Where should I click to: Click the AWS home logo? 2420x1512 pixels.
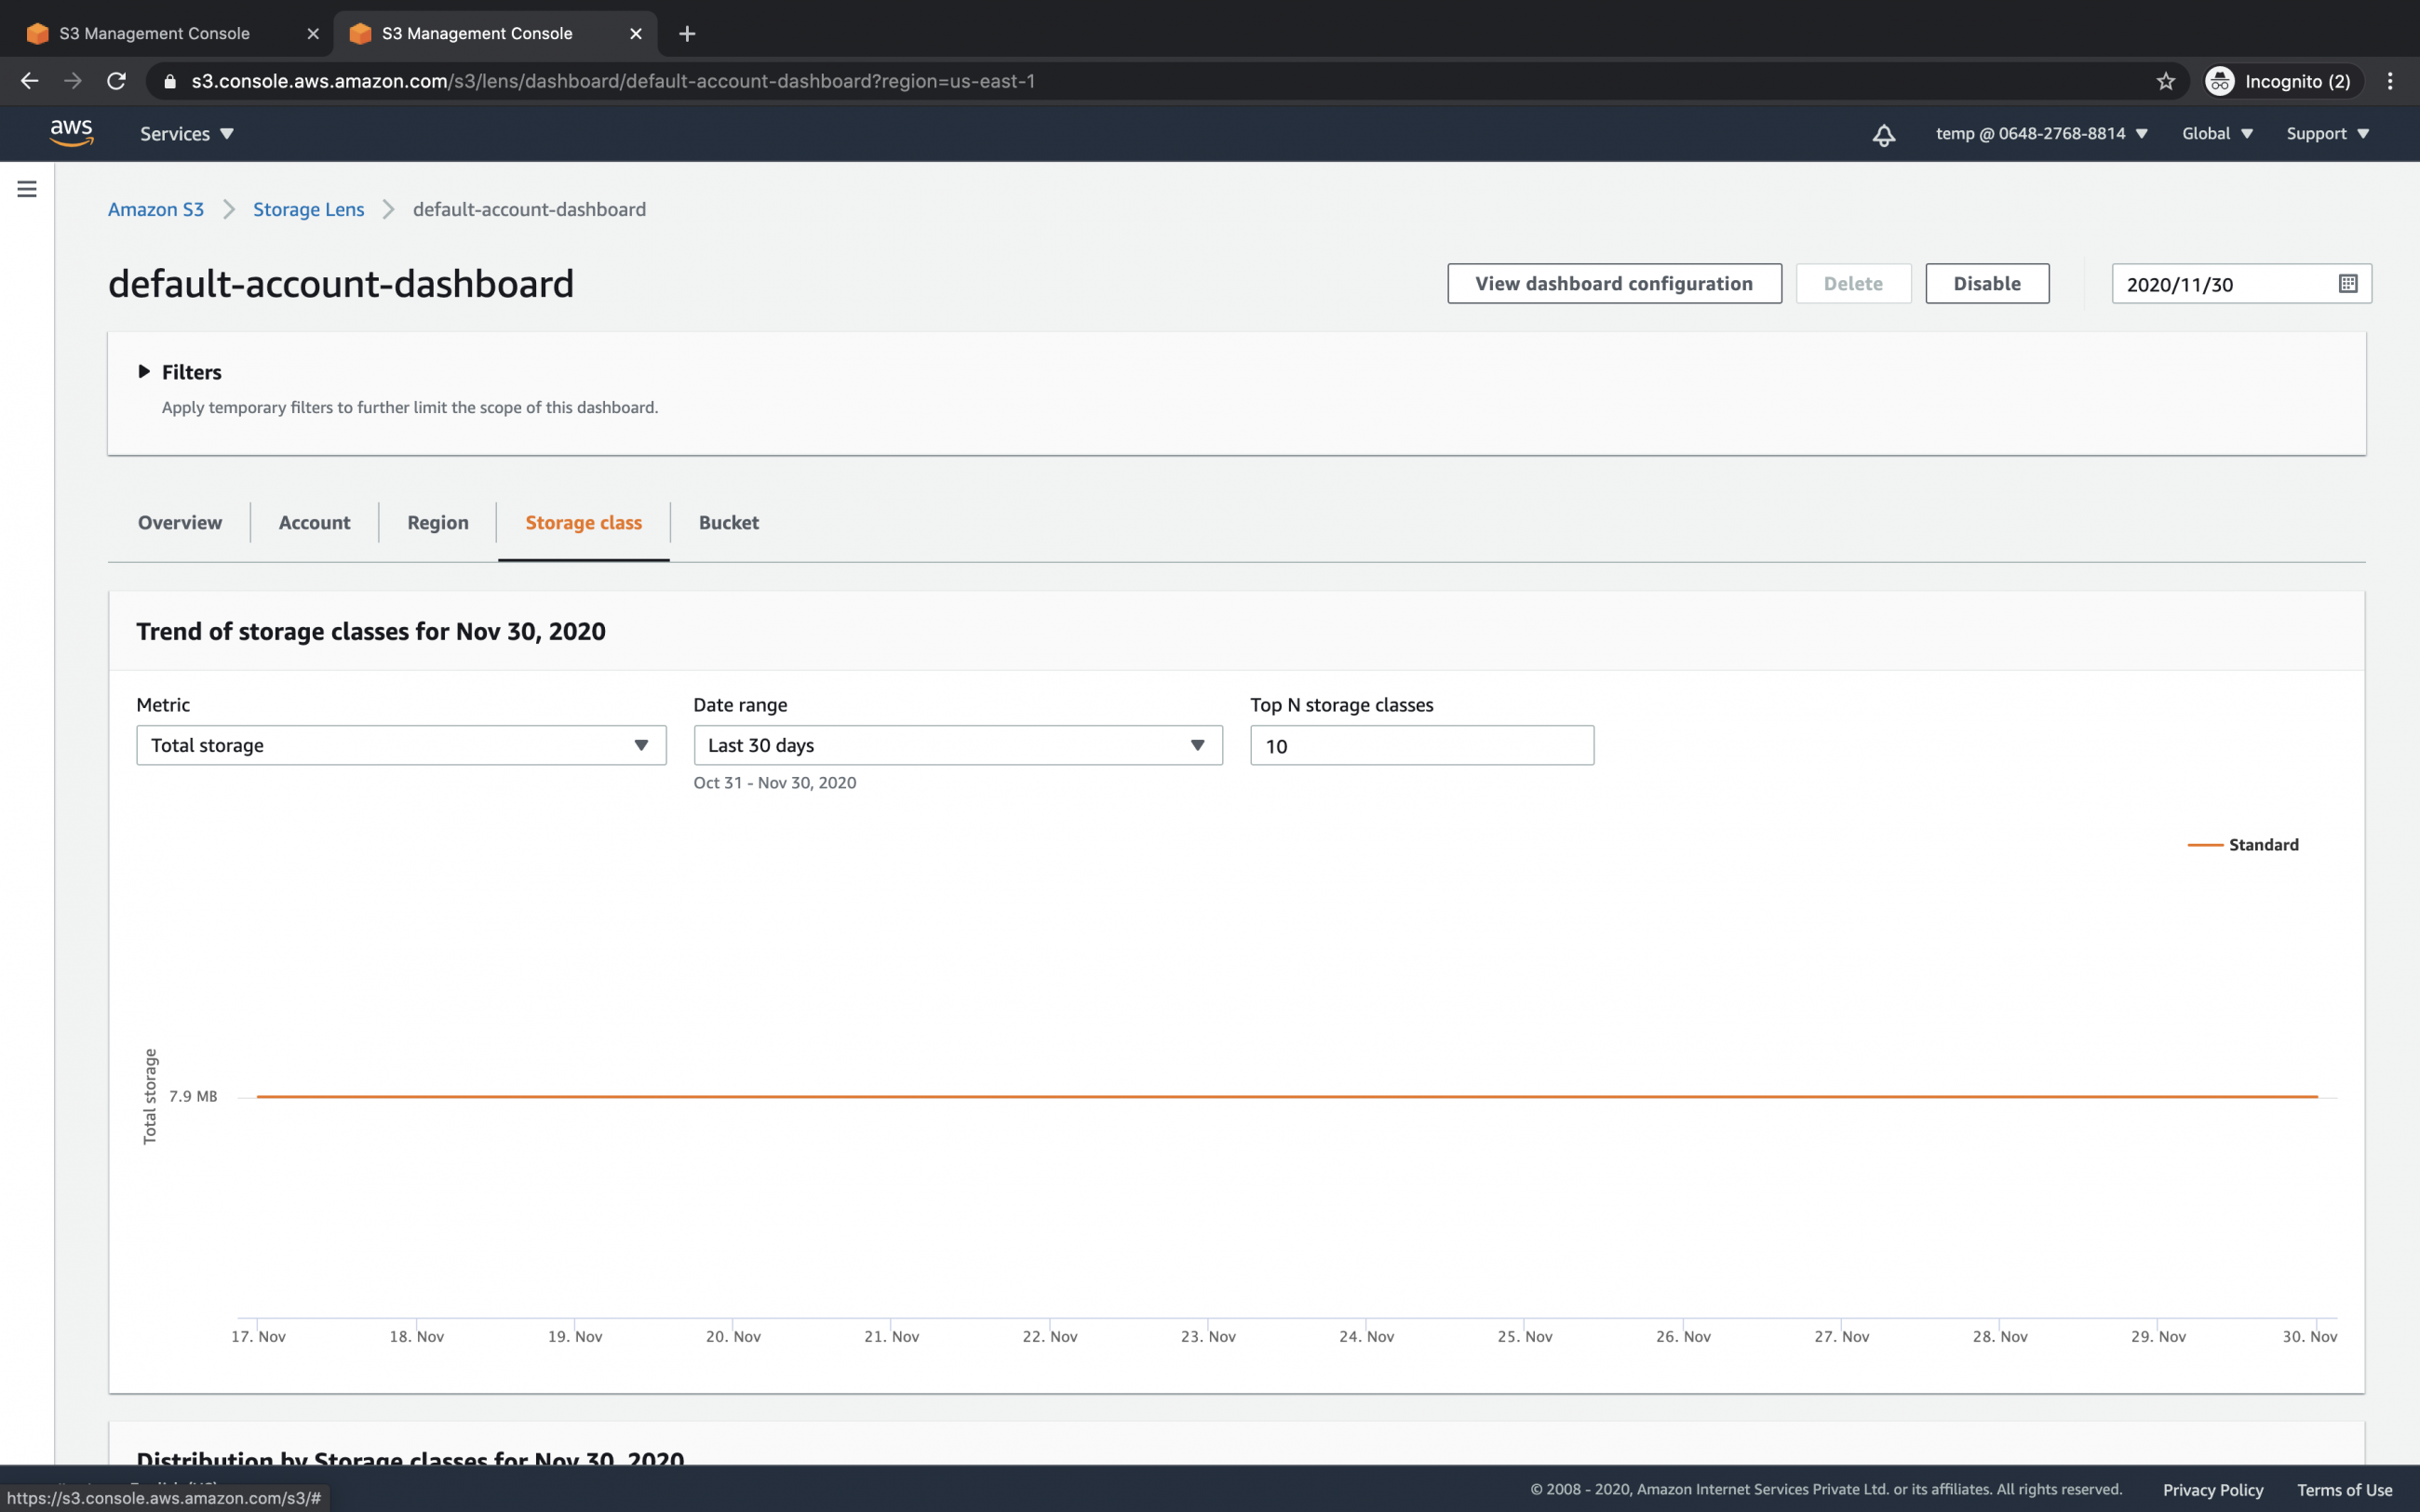click(71, 132)
